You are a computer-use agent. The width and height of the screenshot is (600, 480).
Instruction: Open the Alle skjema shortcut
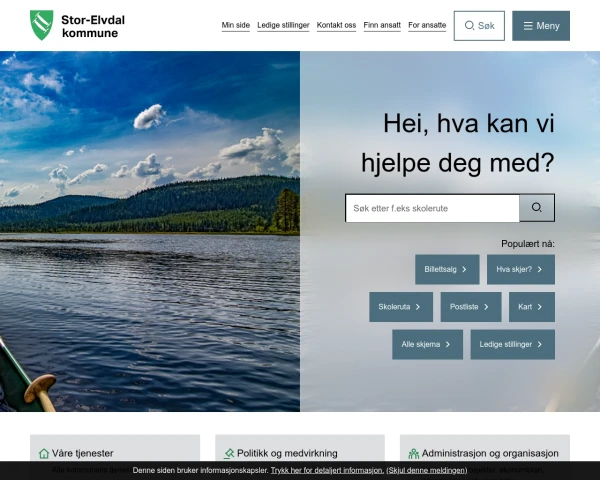(427, 344)
